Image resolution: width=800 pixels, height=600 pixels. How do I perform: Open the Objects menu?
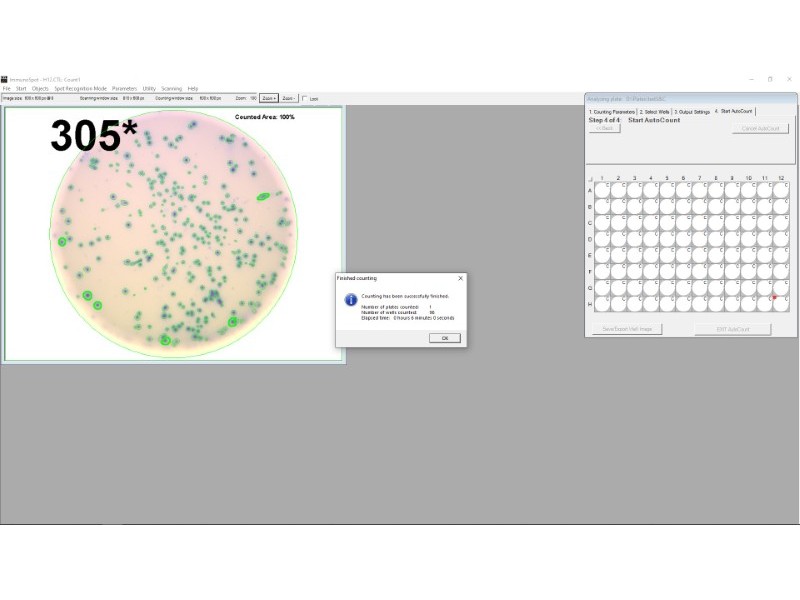41,87
